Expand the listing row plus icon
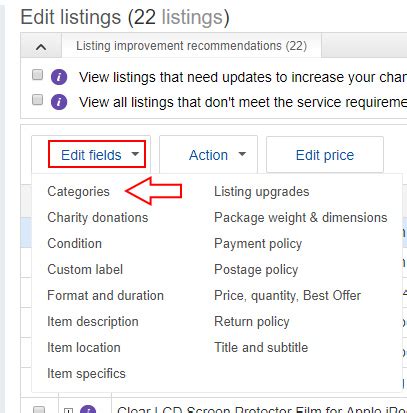This screenshot has height=413, width=407. point(68,411)
